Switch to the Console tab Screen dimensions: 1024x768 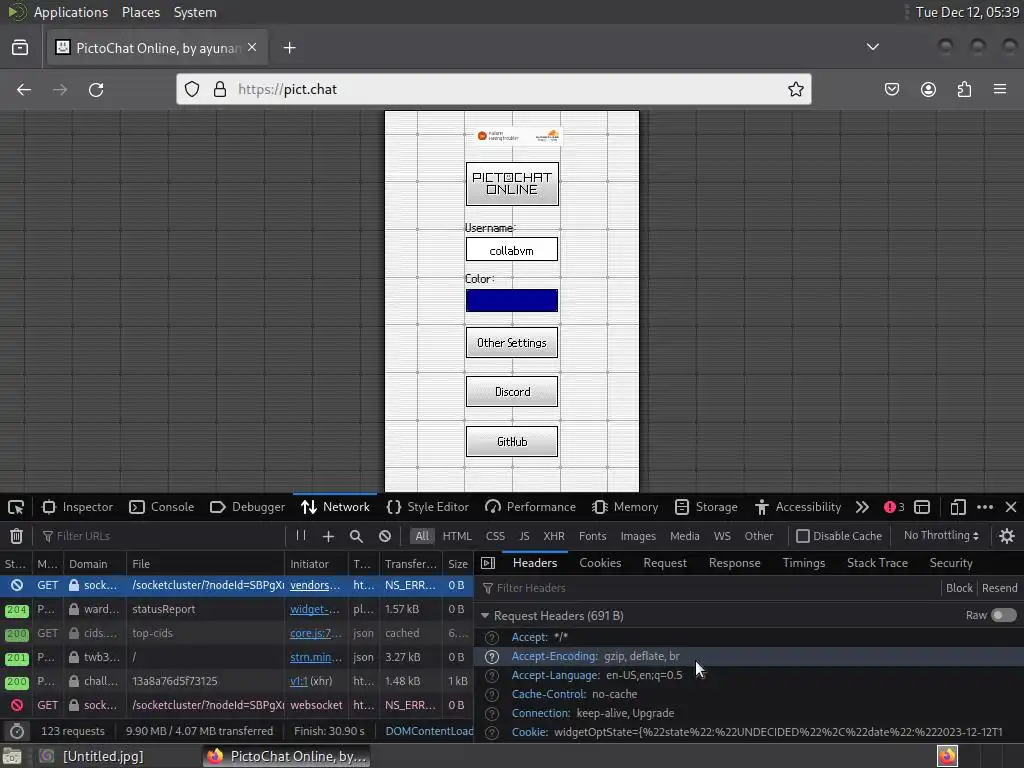tap(161, 507)
